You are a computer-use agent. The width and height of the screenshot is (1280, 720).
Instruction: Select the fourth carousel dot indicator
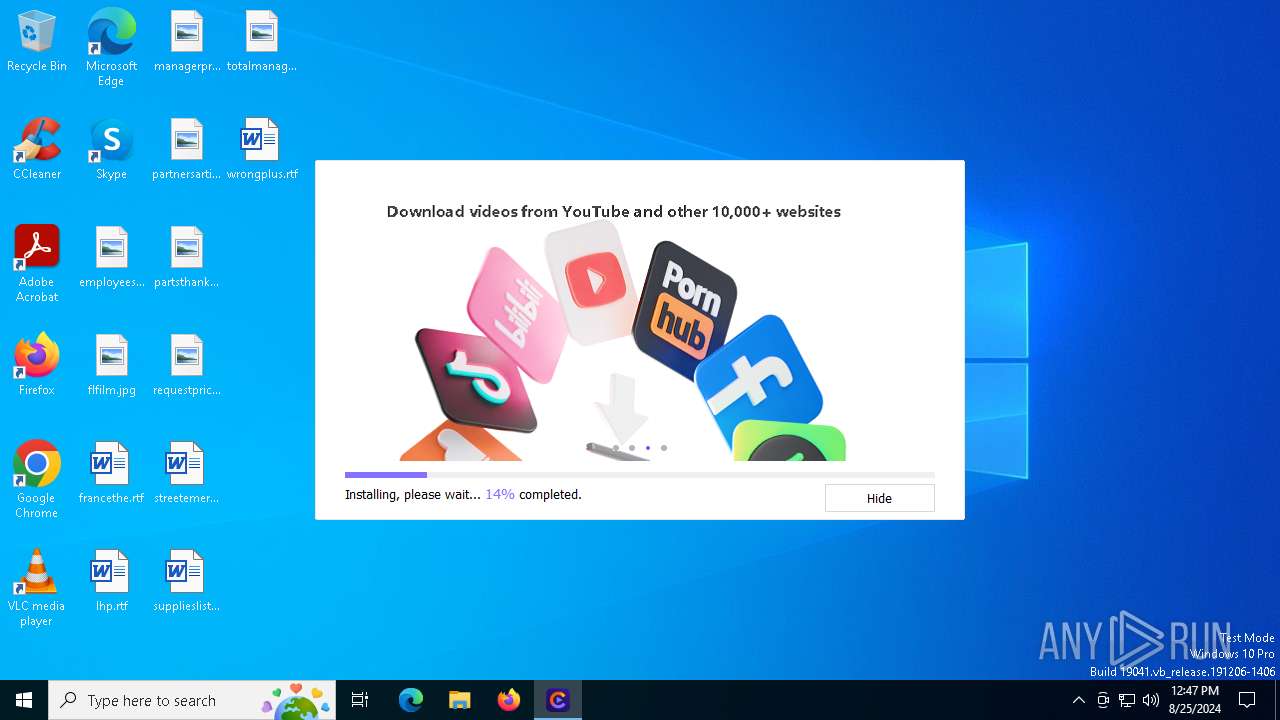664,448
